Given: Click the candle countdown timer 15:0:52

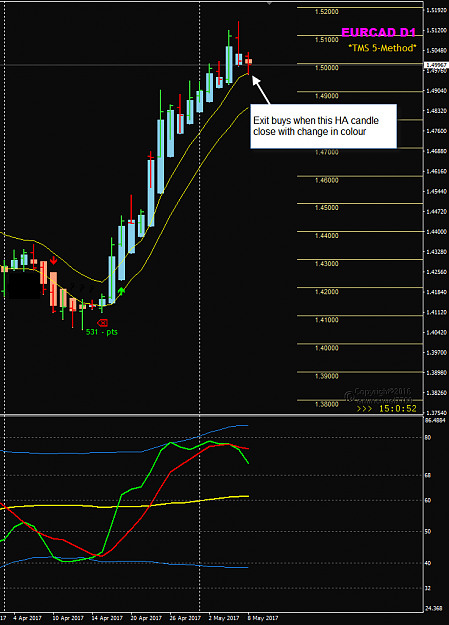Looking at the screenshot, I should point(398,409).
